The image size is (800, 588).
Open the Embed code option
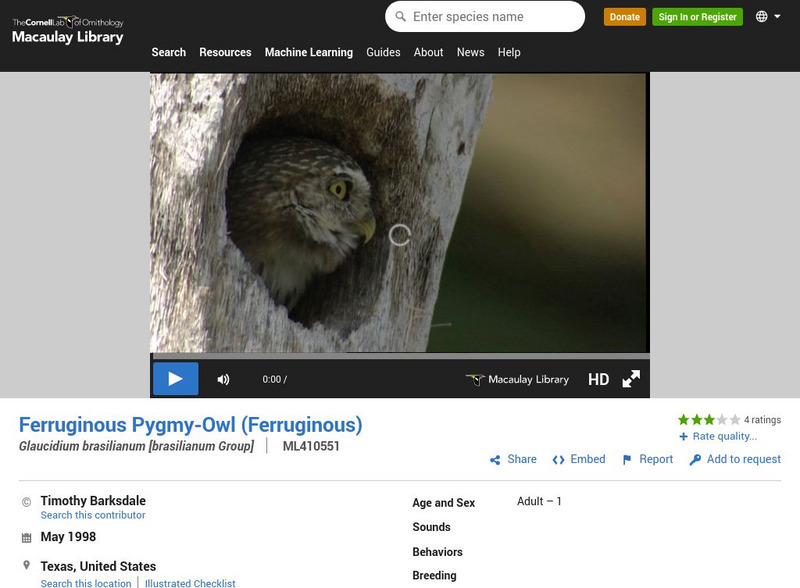559,459
